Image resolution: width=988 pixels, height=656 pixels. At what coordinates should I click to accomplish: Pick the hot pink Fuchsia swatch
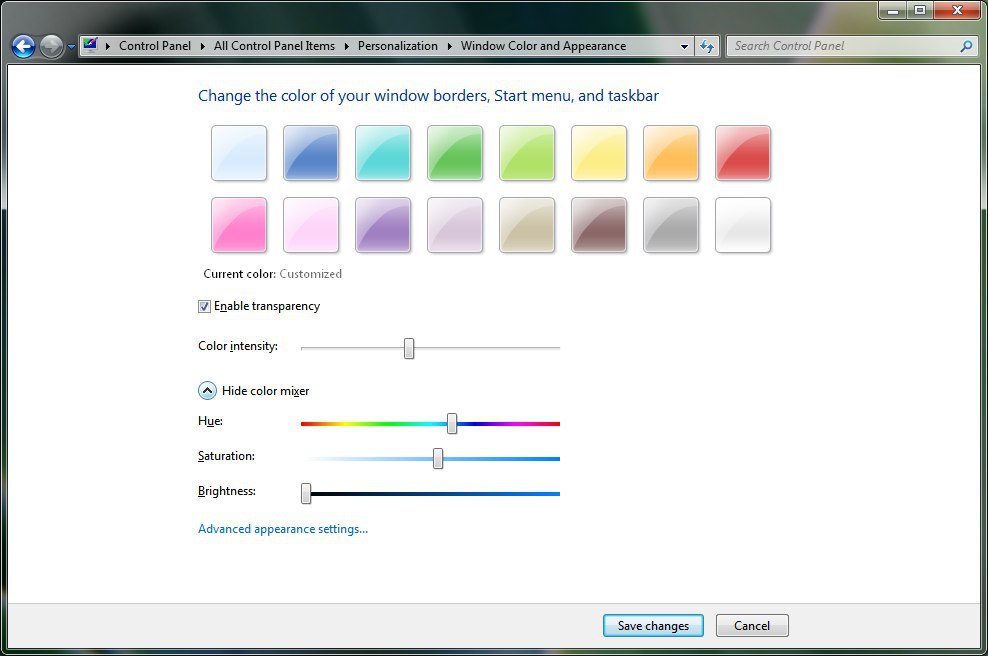point(239,225)
